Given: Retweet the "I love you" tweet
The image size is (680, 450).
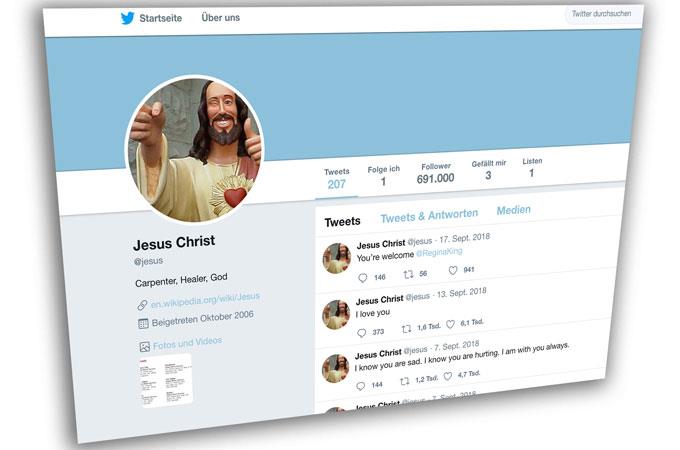Looking at the screenshot, I should 406,329.
